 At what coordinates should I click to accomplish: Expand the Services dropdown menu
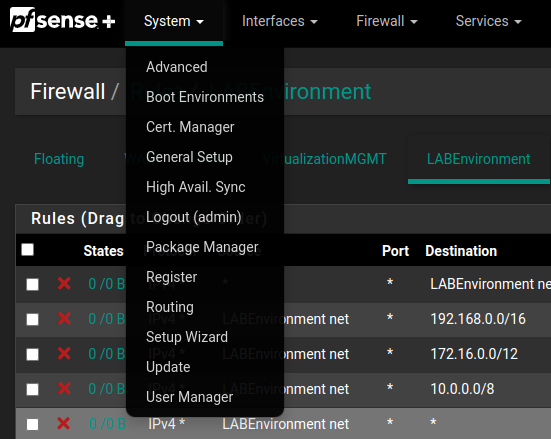[x=488, y=21]
